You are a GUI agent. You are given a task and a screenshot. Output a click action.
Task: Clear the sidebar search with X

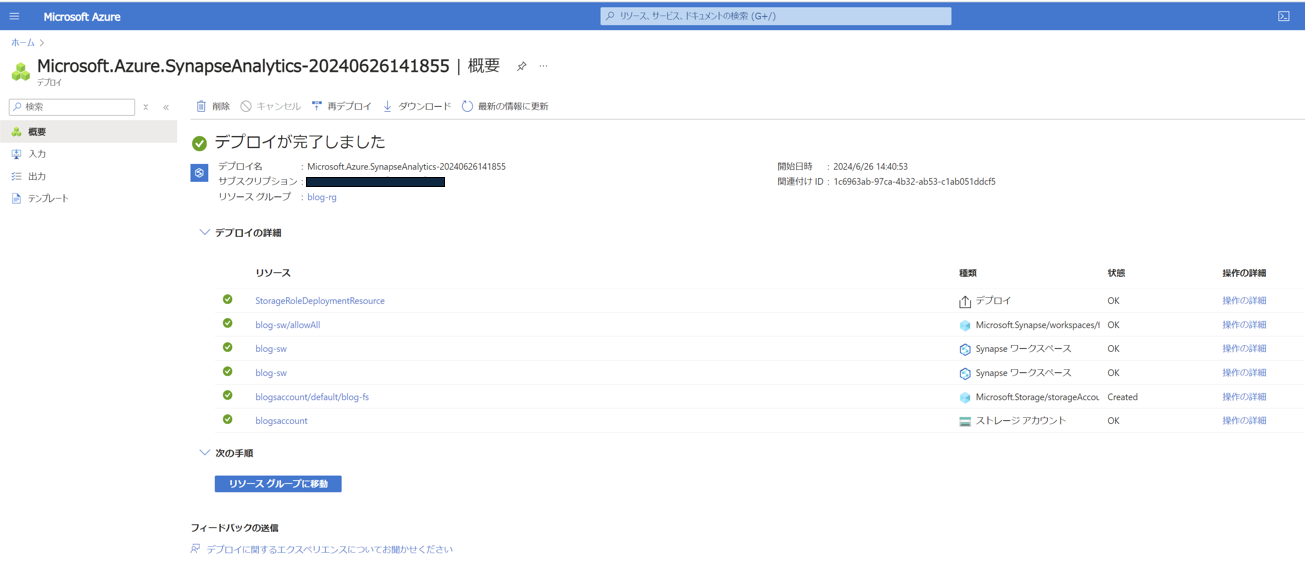(x=146, y=107)
